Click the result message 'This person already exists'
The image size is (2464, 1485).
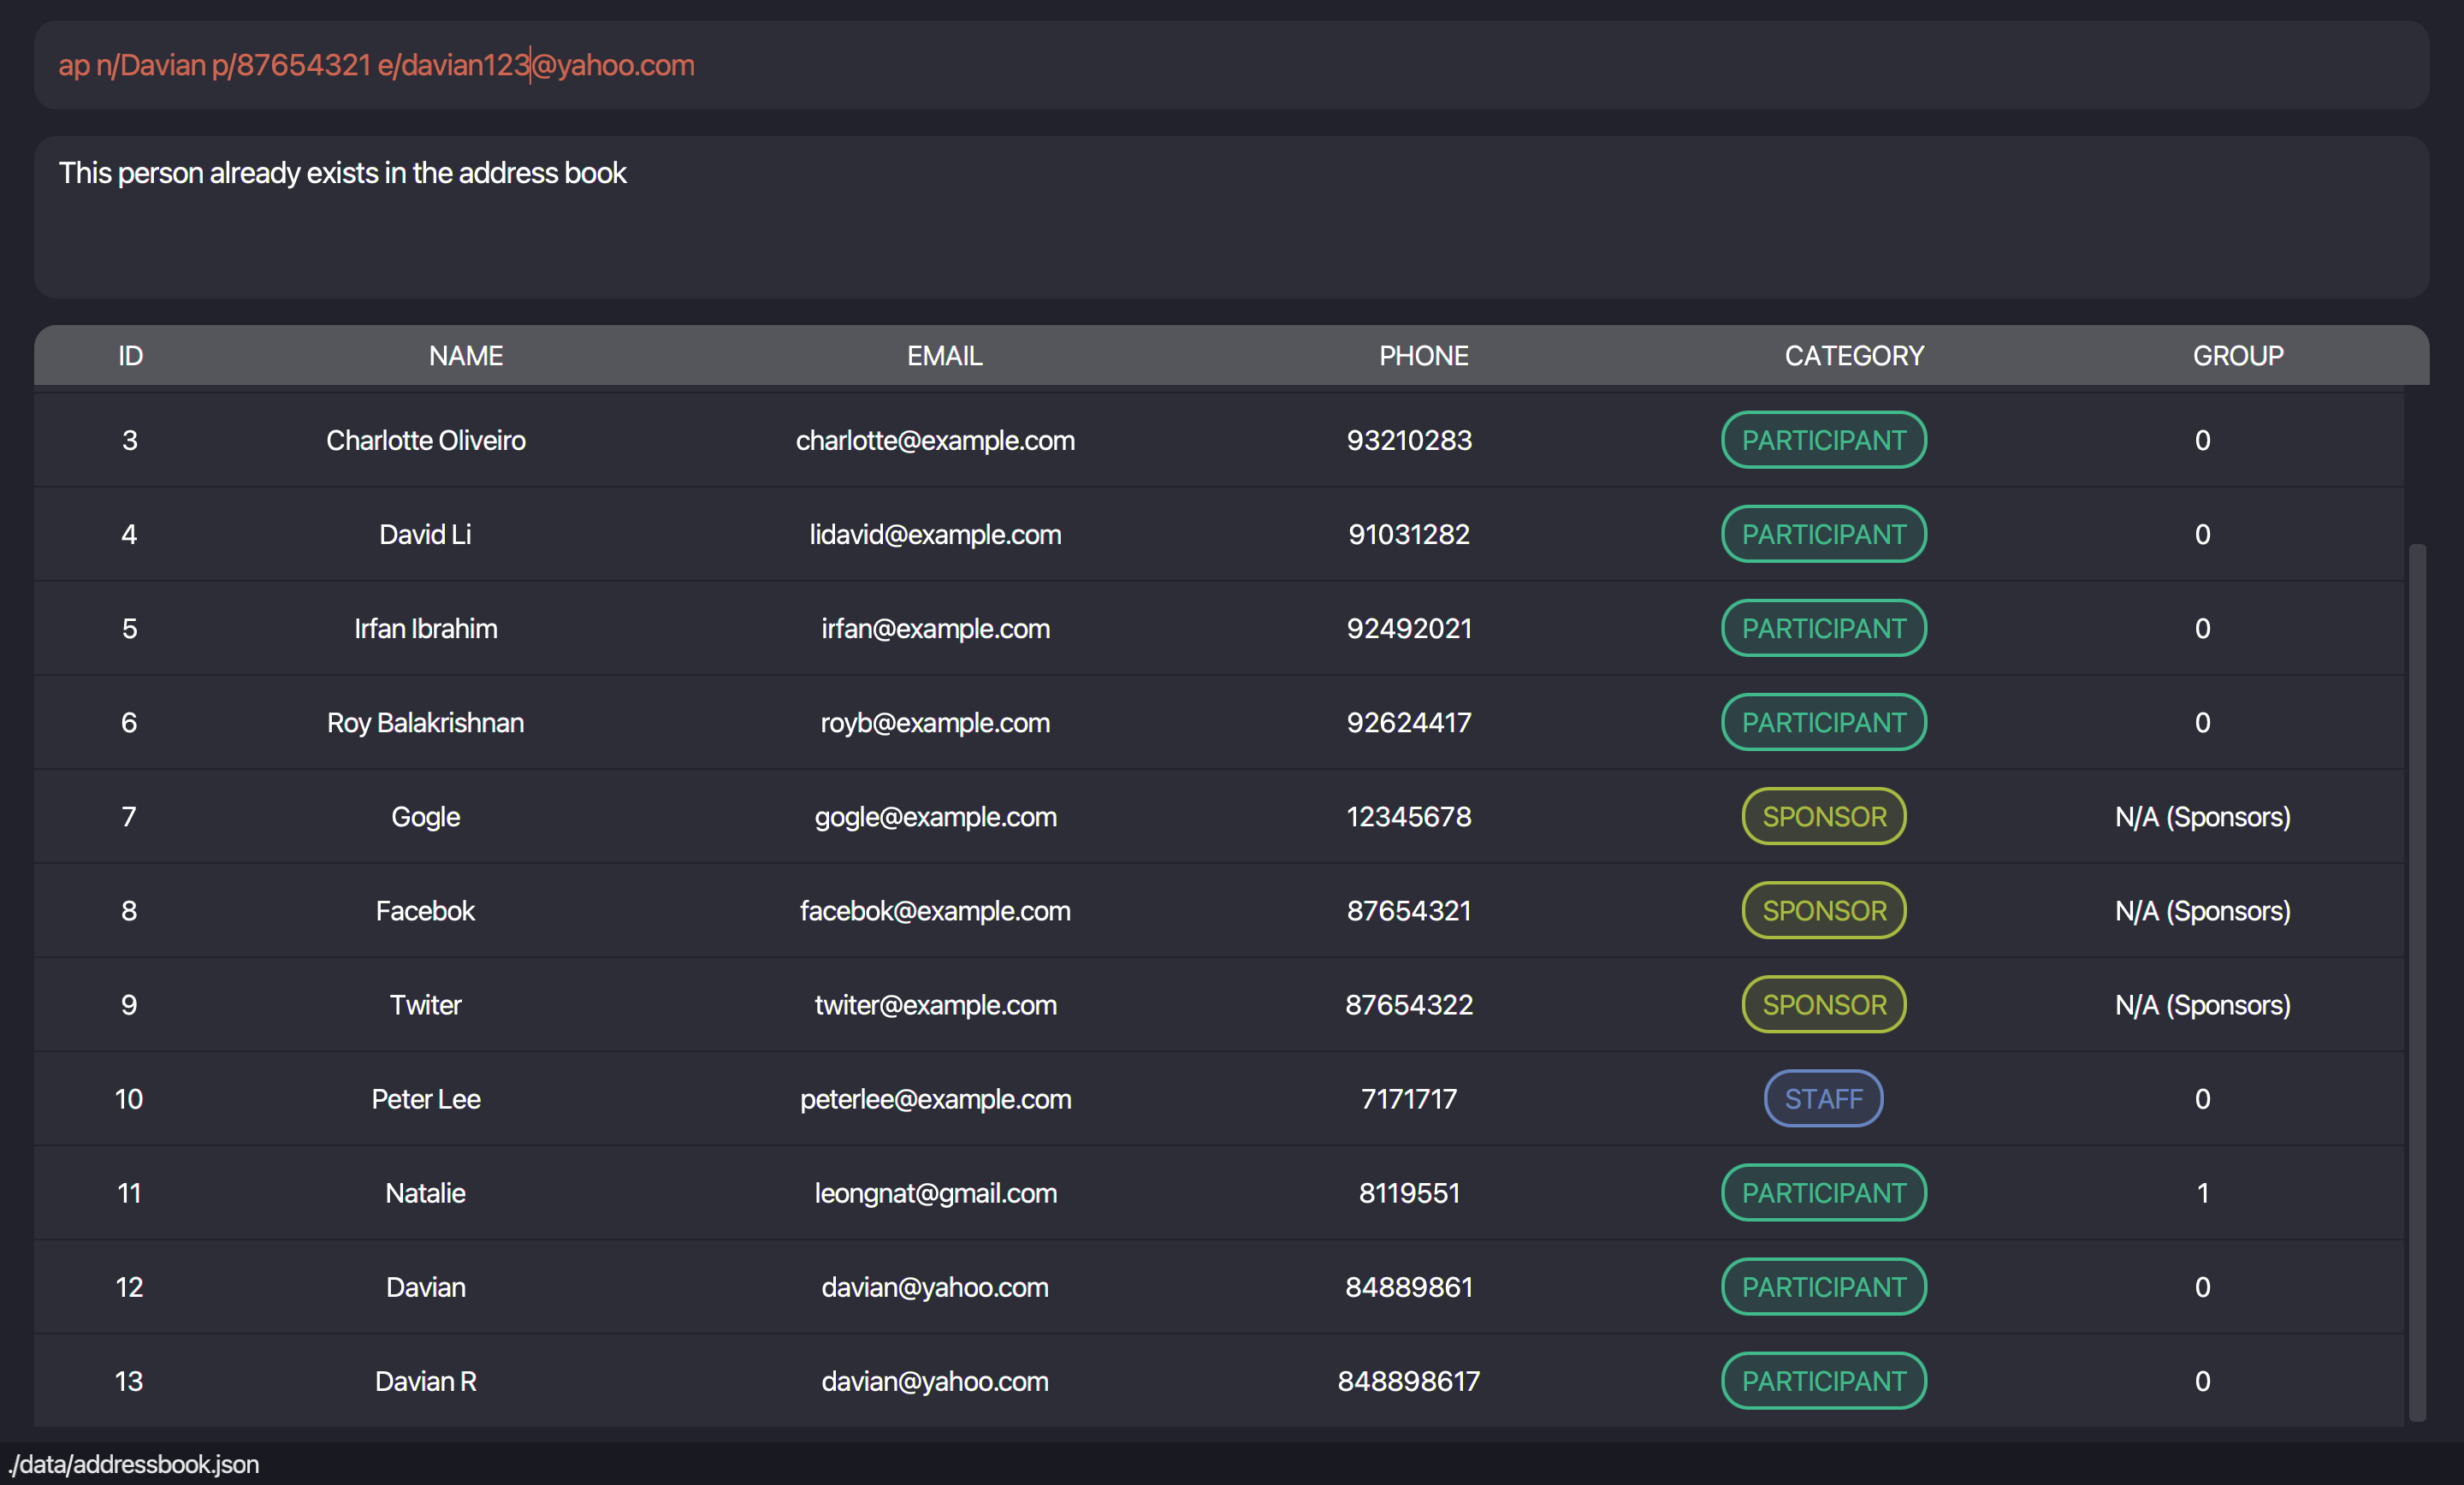pyautogui.click(x=342, y=173)
